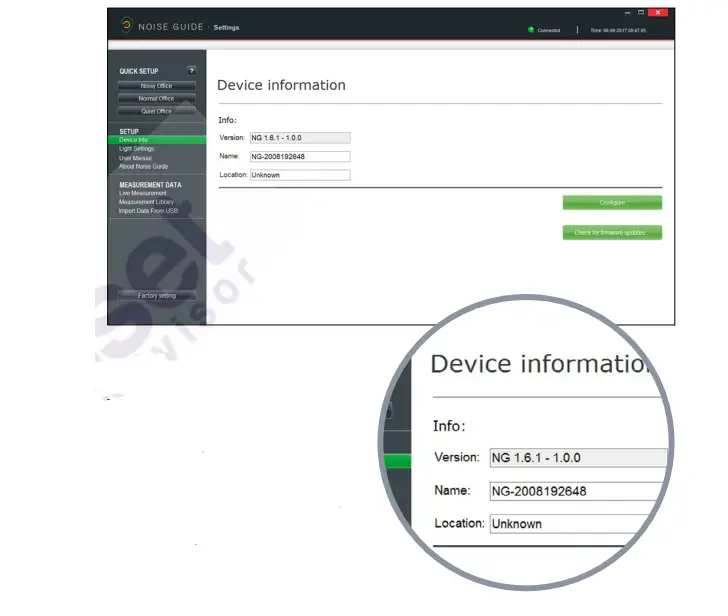Apply the Noisy Office quick setup

pos(156,86)
